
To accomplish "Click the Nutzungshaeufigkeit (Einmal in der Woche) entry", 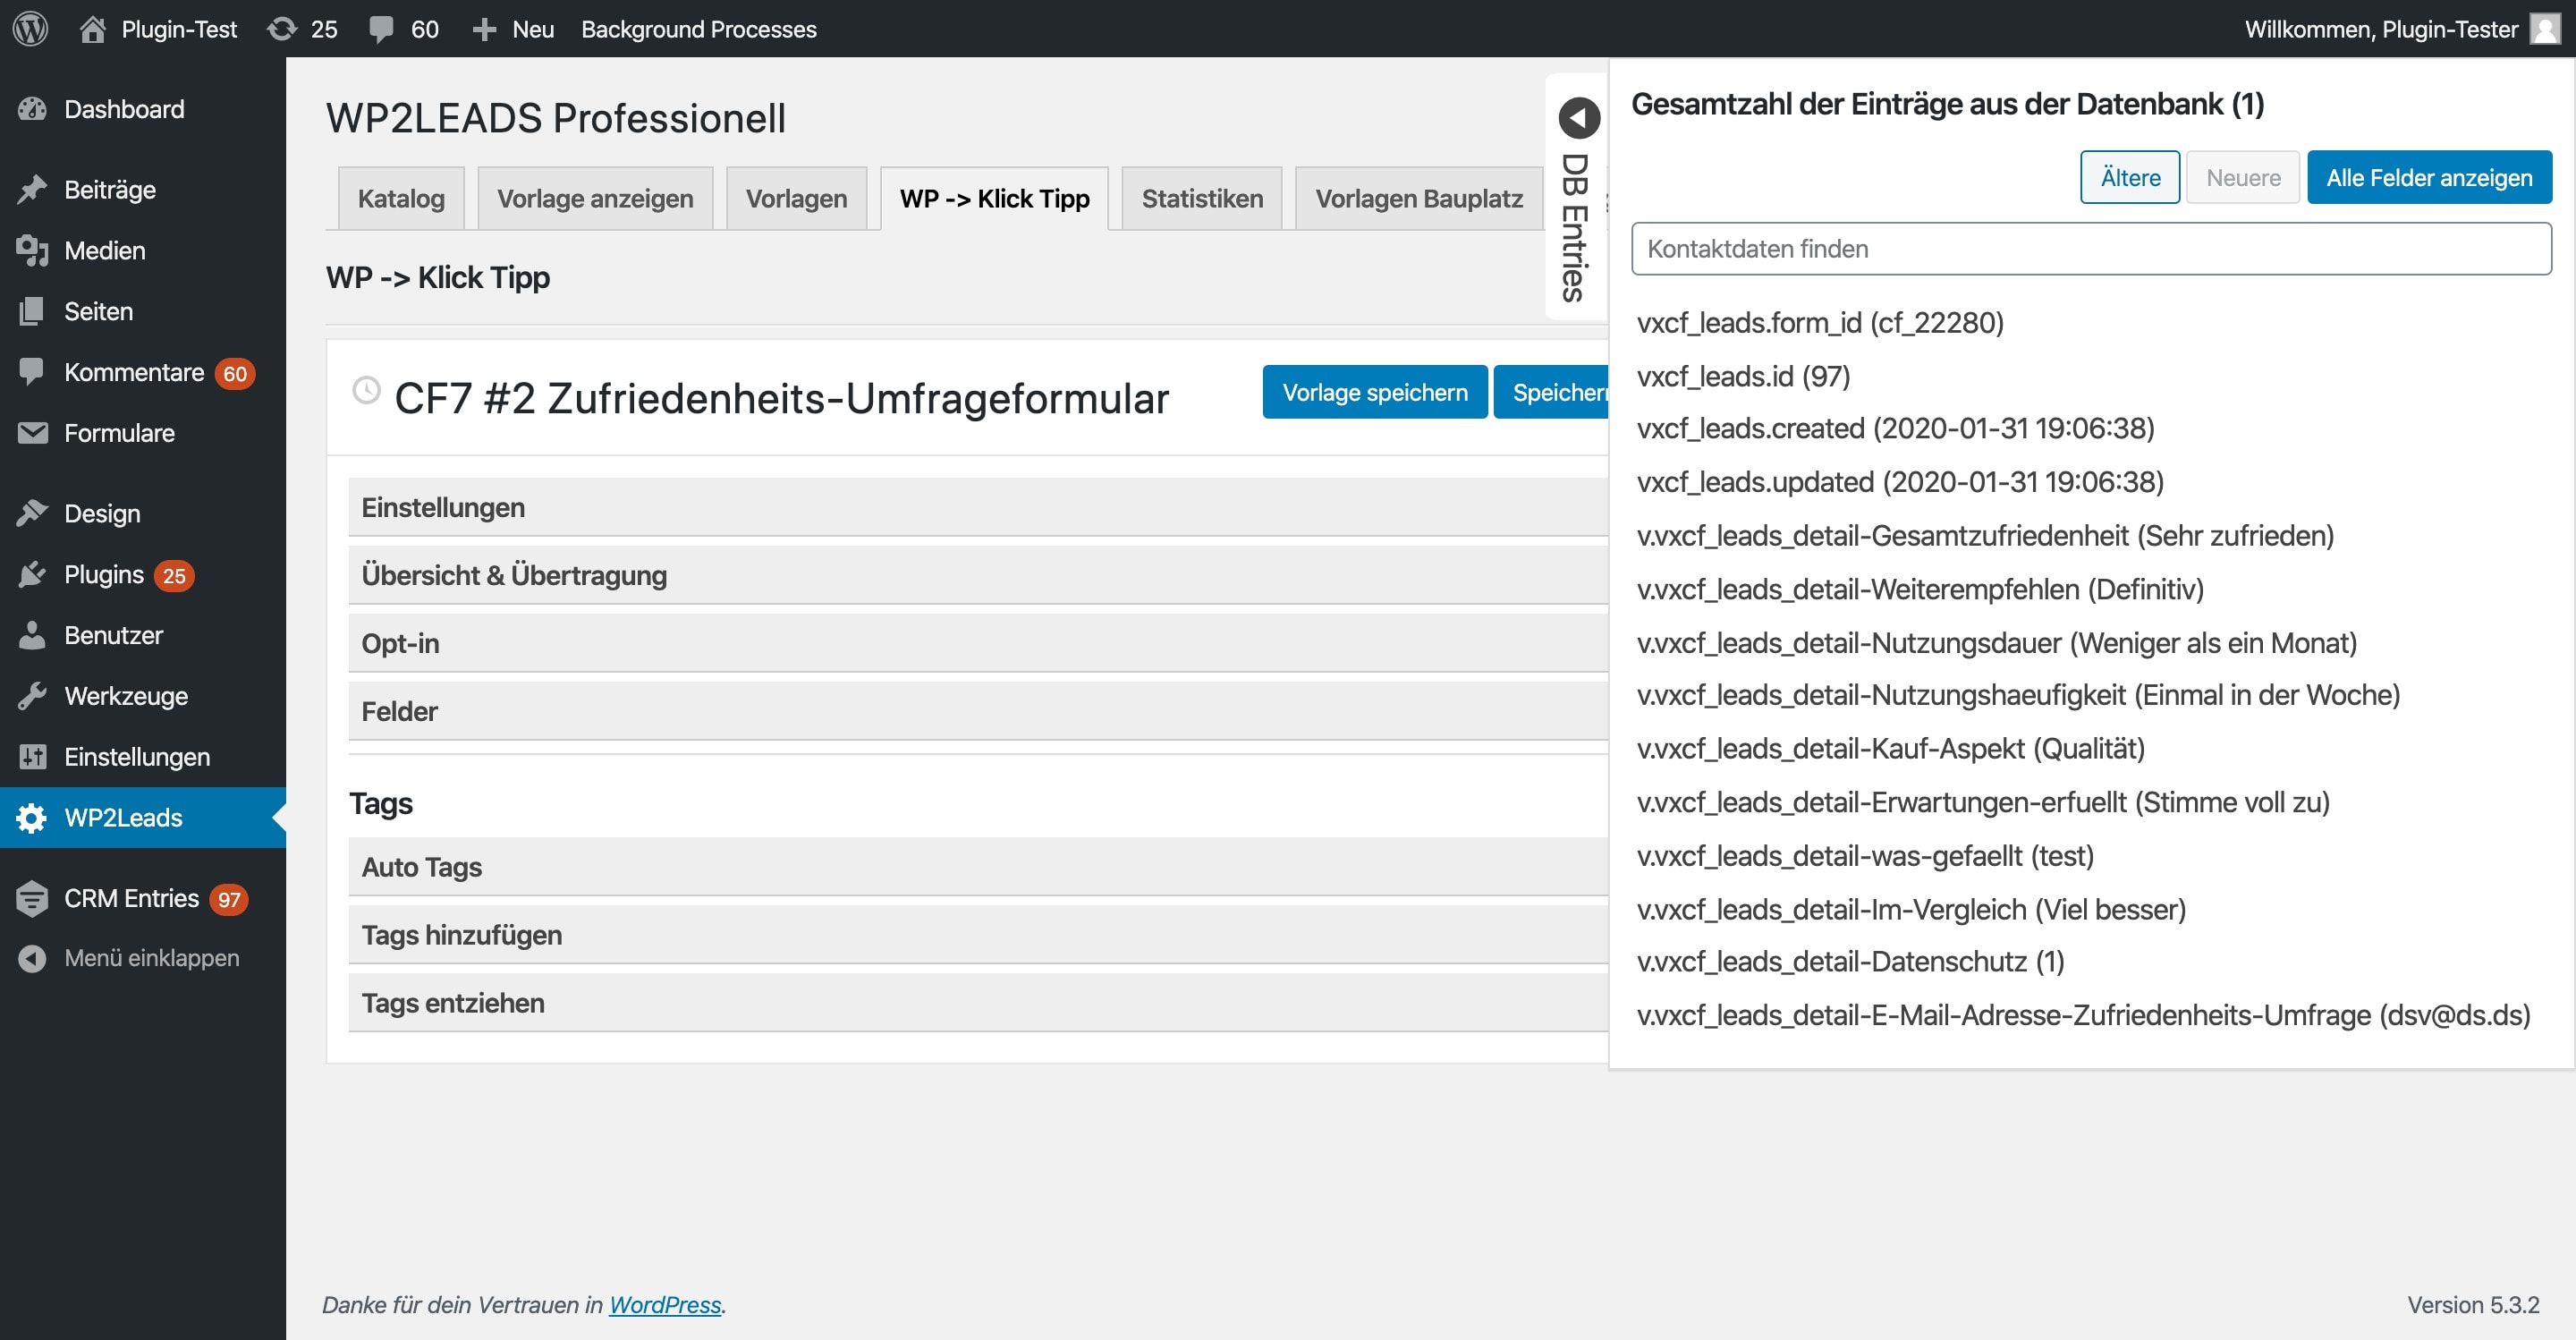I will tap(2018, 695).
